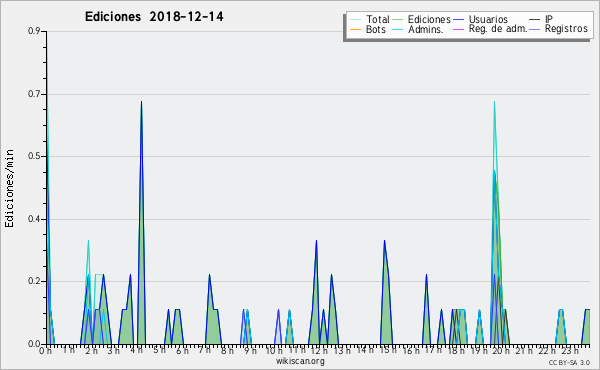Click the '19 h' hour label
Image resolution: width=600 pixels, height=370 pixels.
click(x=479, y=351)
